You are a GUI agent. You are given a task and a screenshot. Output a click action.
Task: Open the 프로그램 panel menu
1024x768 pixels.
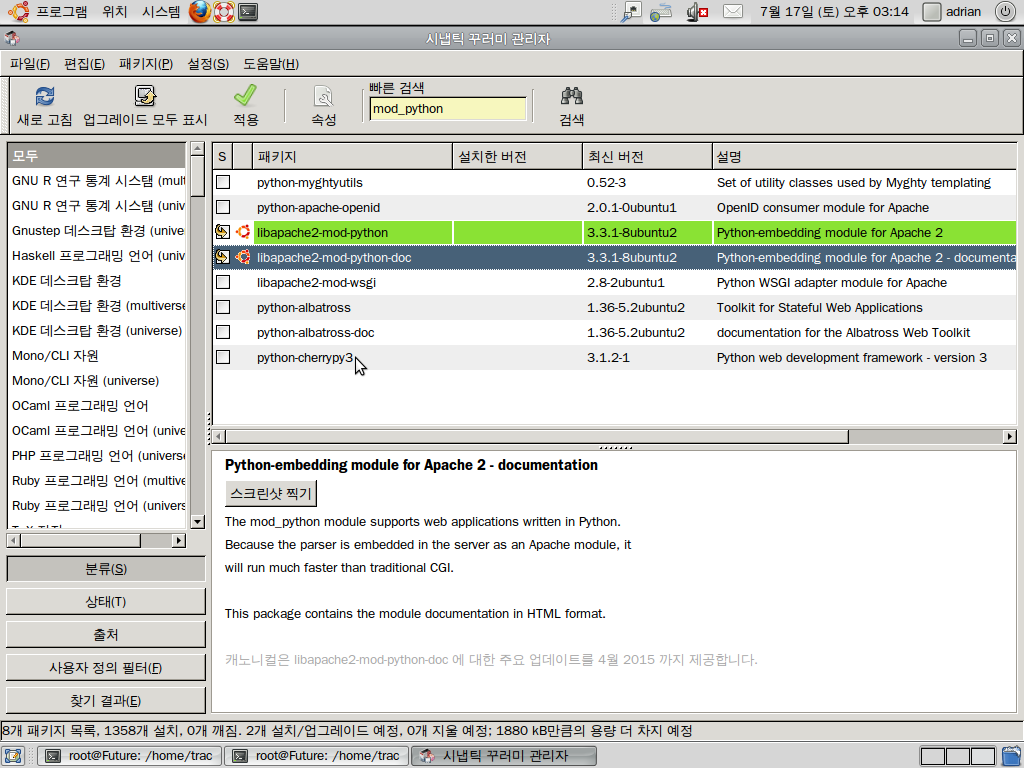pyautogui.click(x=61, y=11)
